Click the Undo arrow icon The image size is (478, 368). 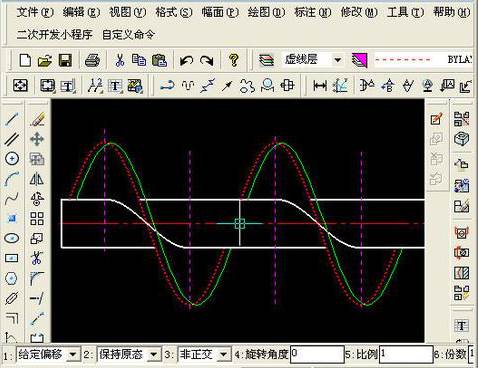[186, 60]
